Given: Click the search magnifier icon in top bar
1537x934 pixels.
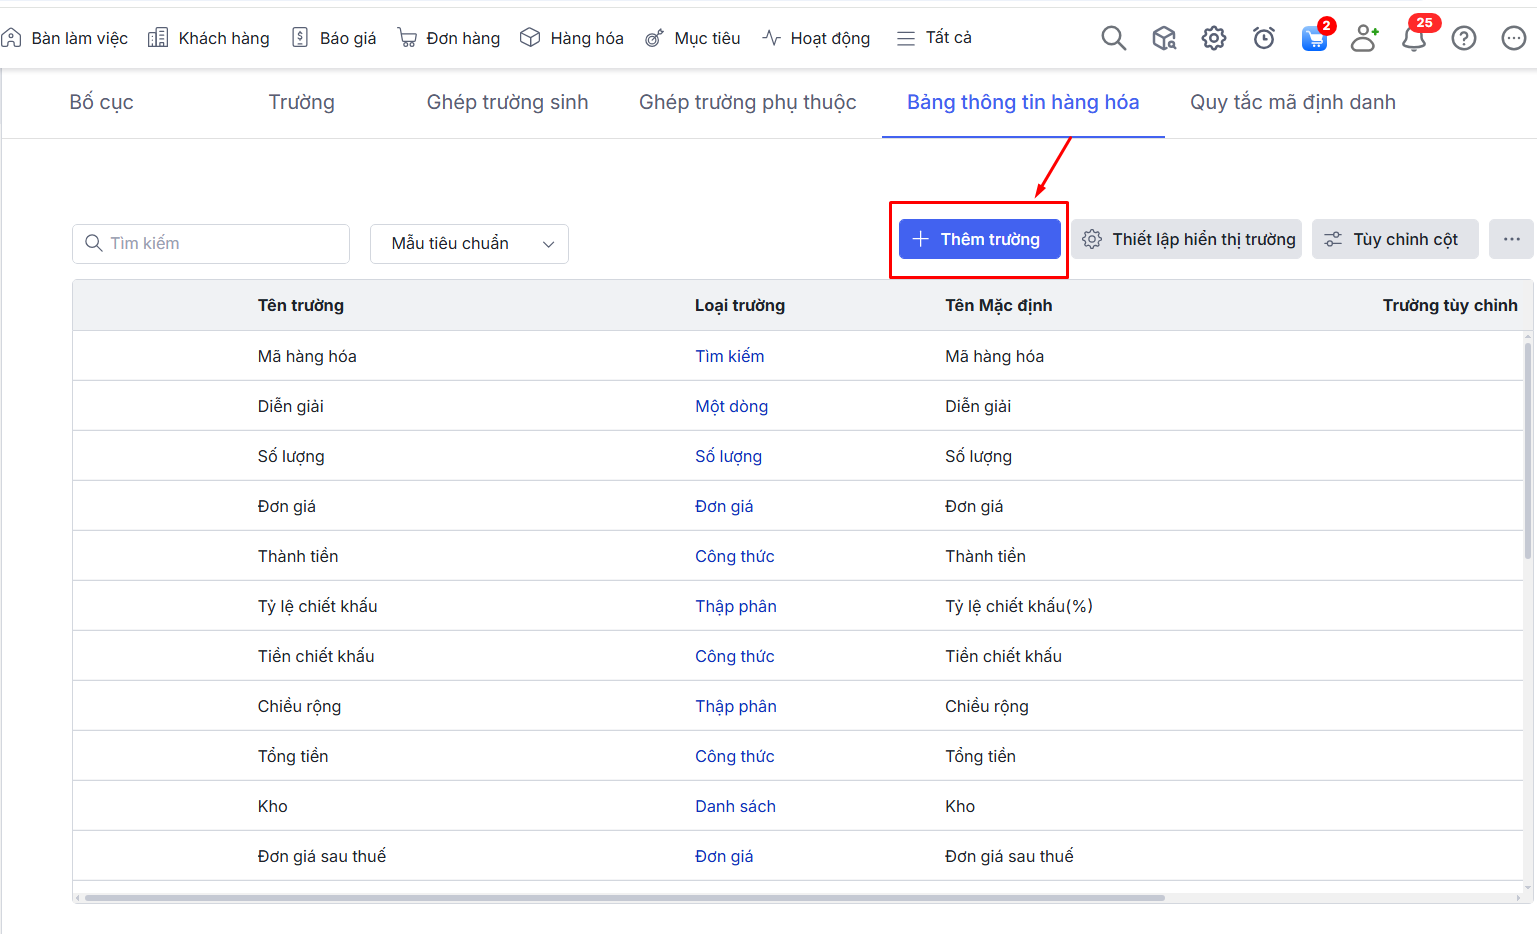Looking at the screenshot, I should (1113, 38).
